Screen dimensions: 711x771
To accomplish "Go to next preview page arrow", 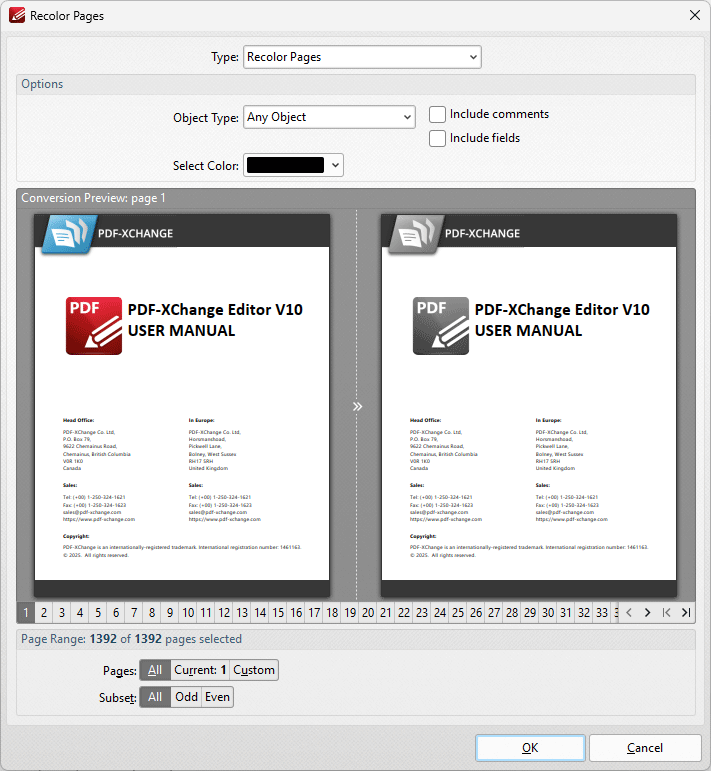I will pyautogui.click(x=647, y=612).
